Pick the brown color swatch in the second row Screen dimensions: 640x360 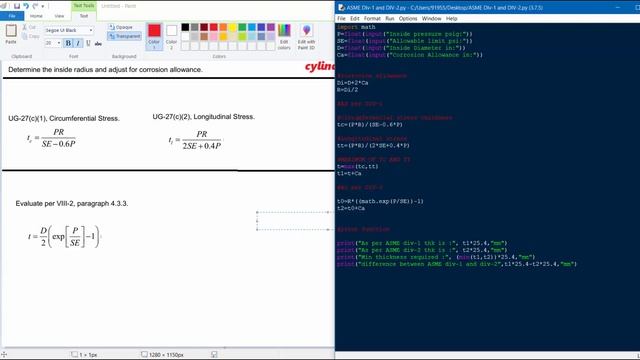tap(204, 37)
